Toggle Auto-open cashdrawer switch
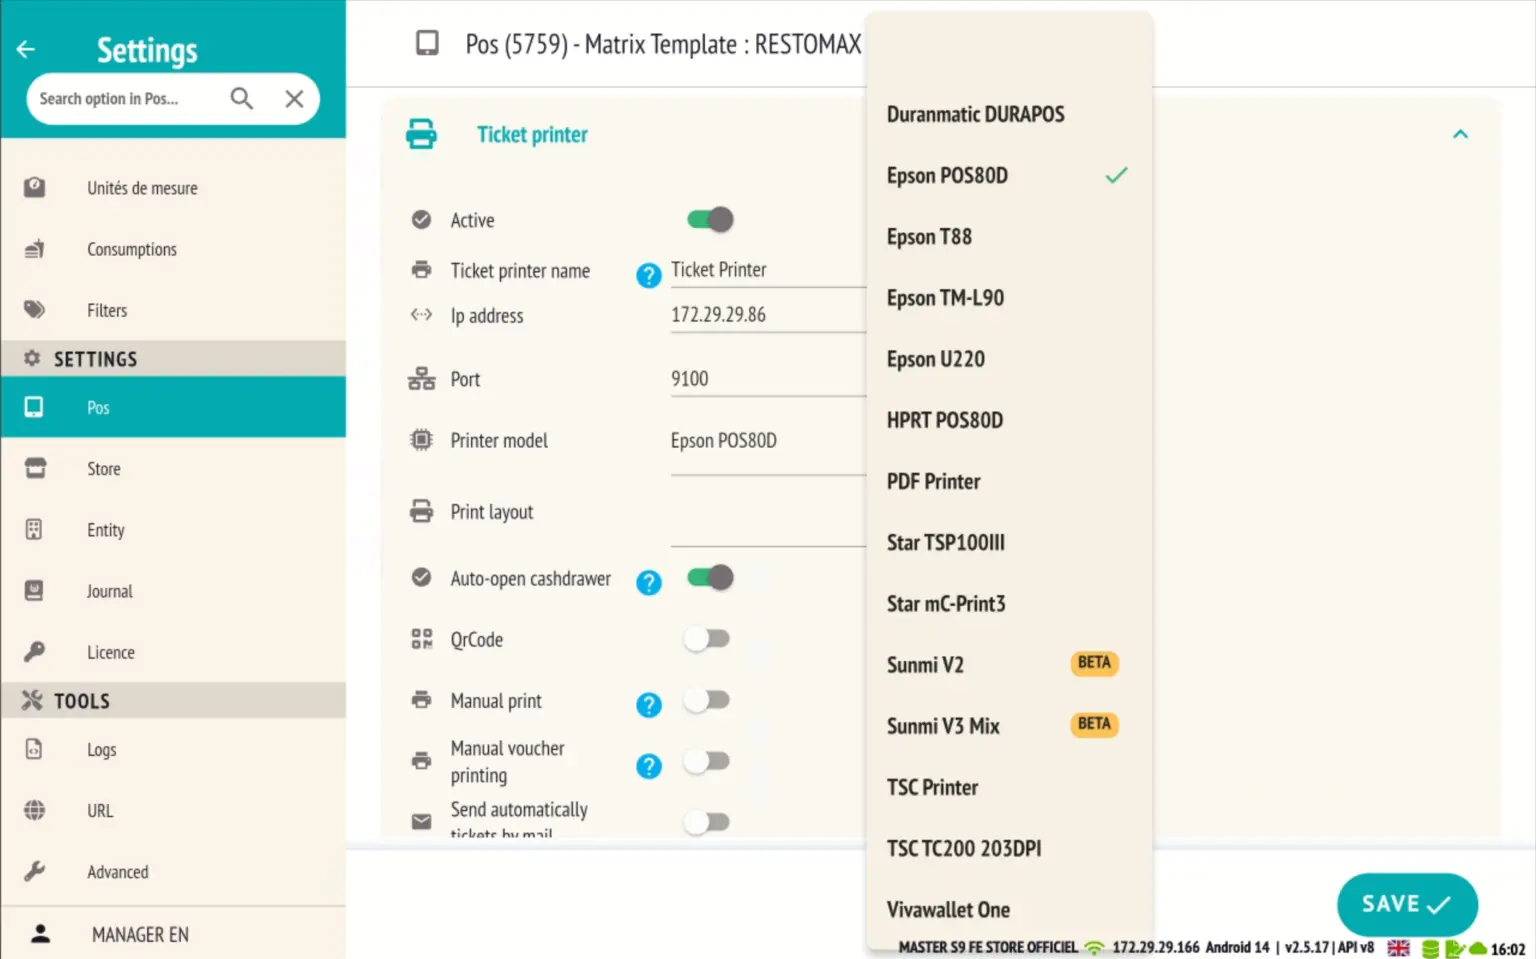1536x959 pixels. [710, 577]
